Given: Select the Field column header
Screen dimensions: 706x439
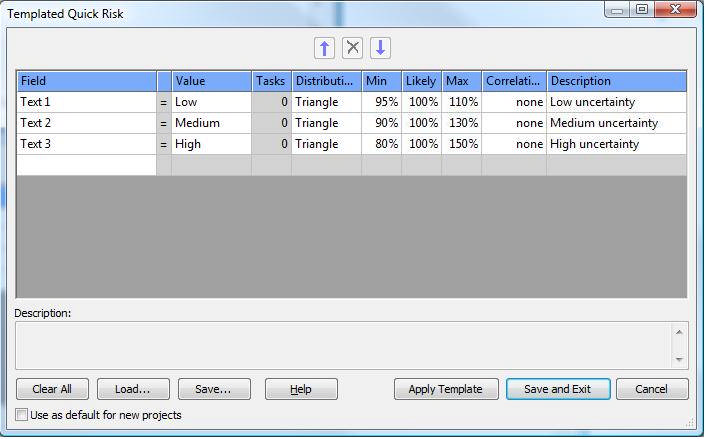Looking at the screenshot, I should click(x=87, y=81).
